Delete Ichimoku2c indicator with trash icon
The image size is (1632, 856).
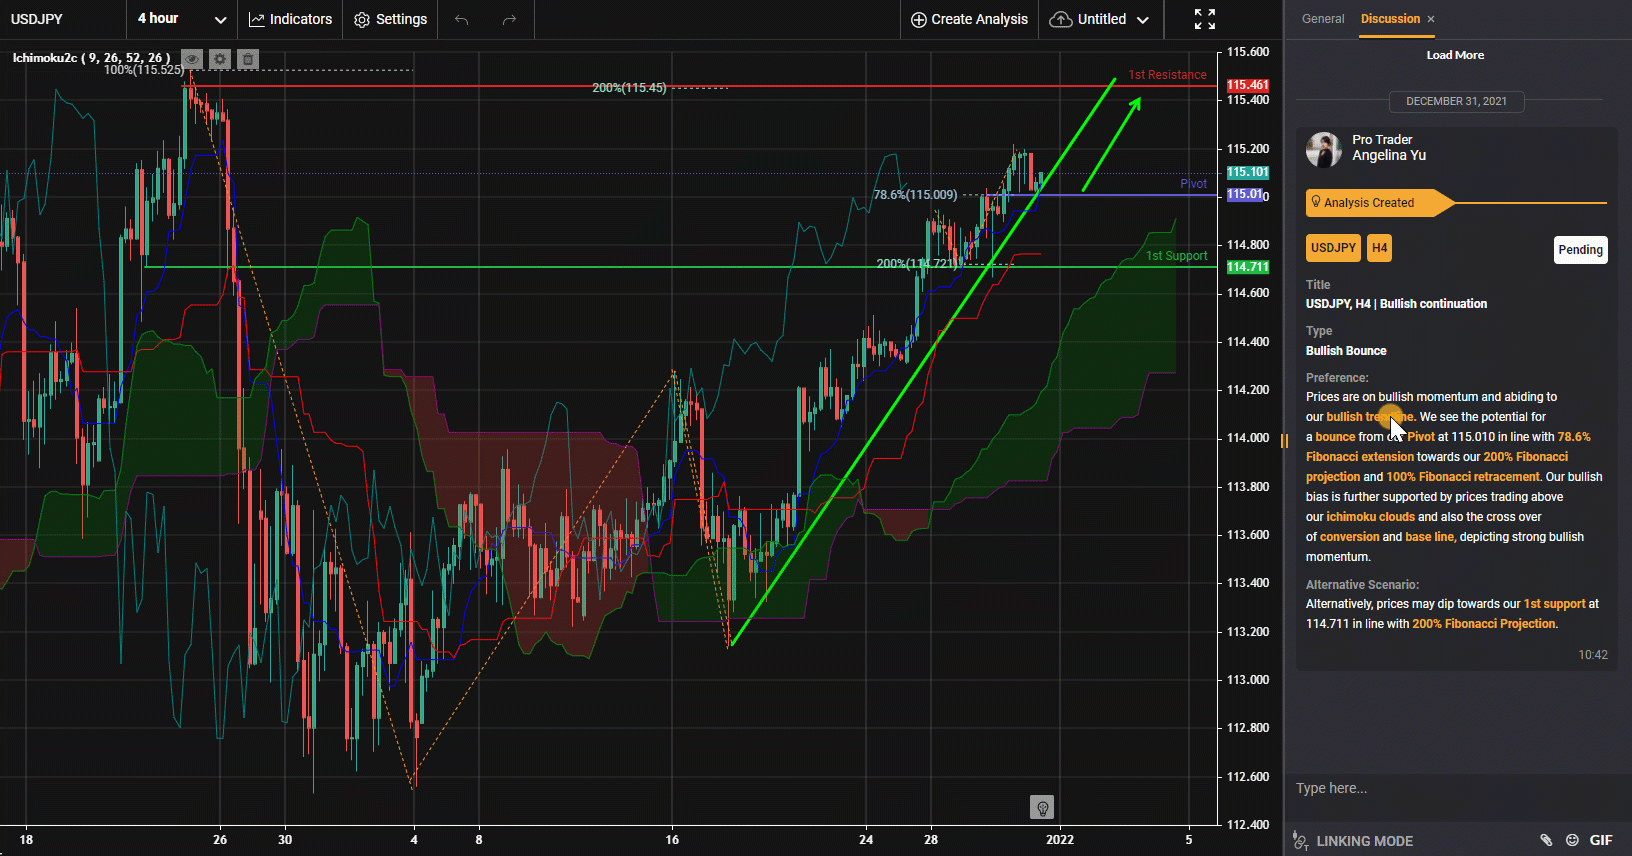coord(248,59)
